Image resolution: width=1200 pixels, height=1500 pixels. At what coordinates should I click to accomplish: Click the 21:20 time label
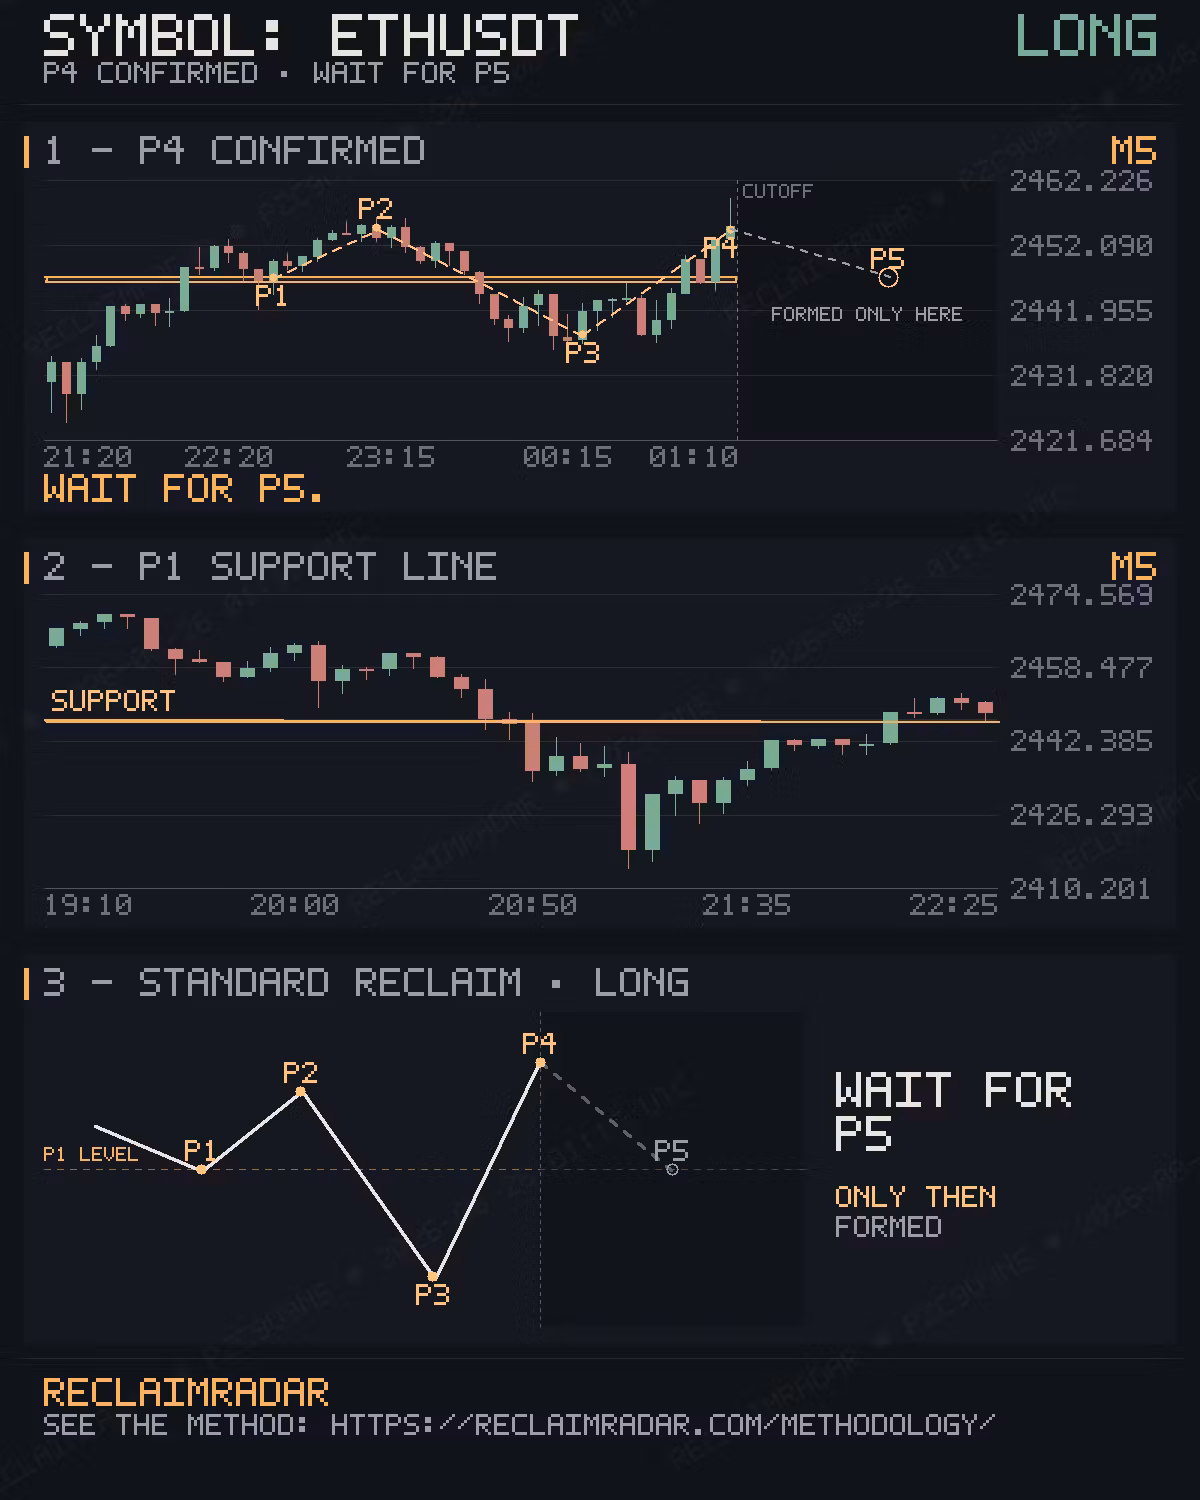pos(88,457)
